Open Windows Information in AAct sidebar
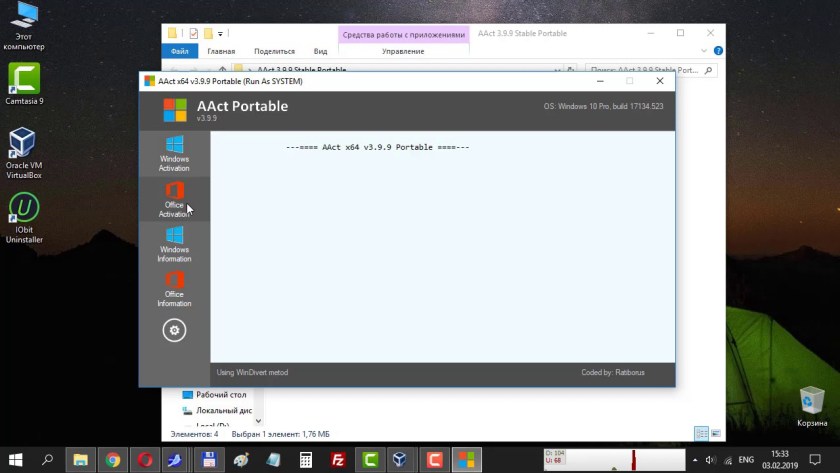The image size is (840, 473). 174,244
